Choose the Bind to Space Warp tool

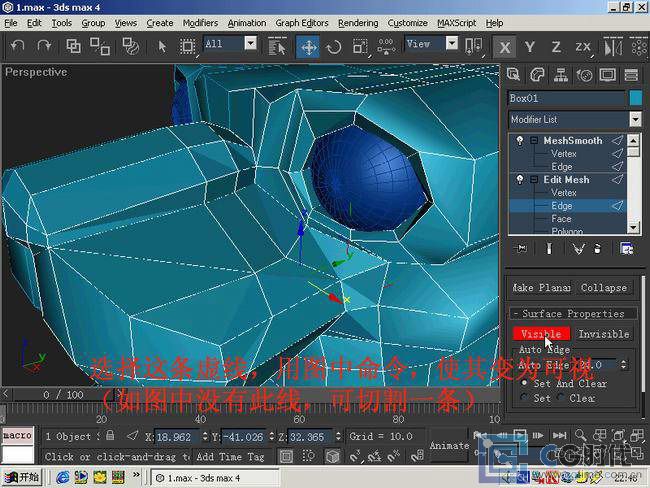[131, 46]
